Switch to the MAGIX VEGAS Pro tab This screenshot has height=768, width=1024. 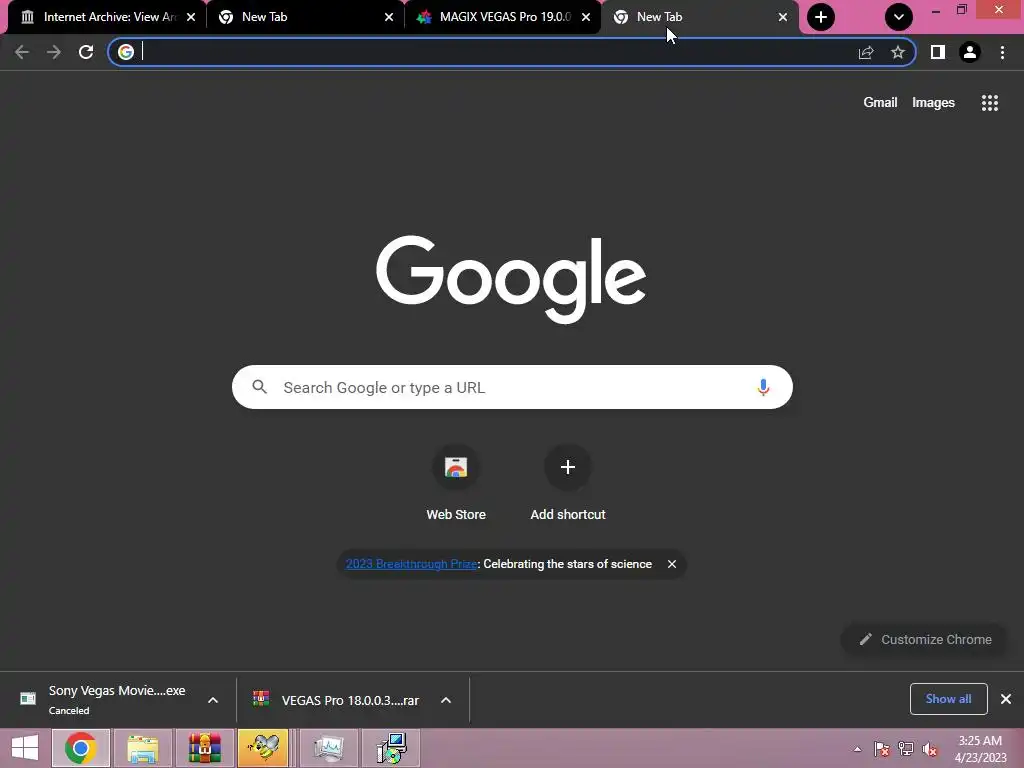click(503, 17)
